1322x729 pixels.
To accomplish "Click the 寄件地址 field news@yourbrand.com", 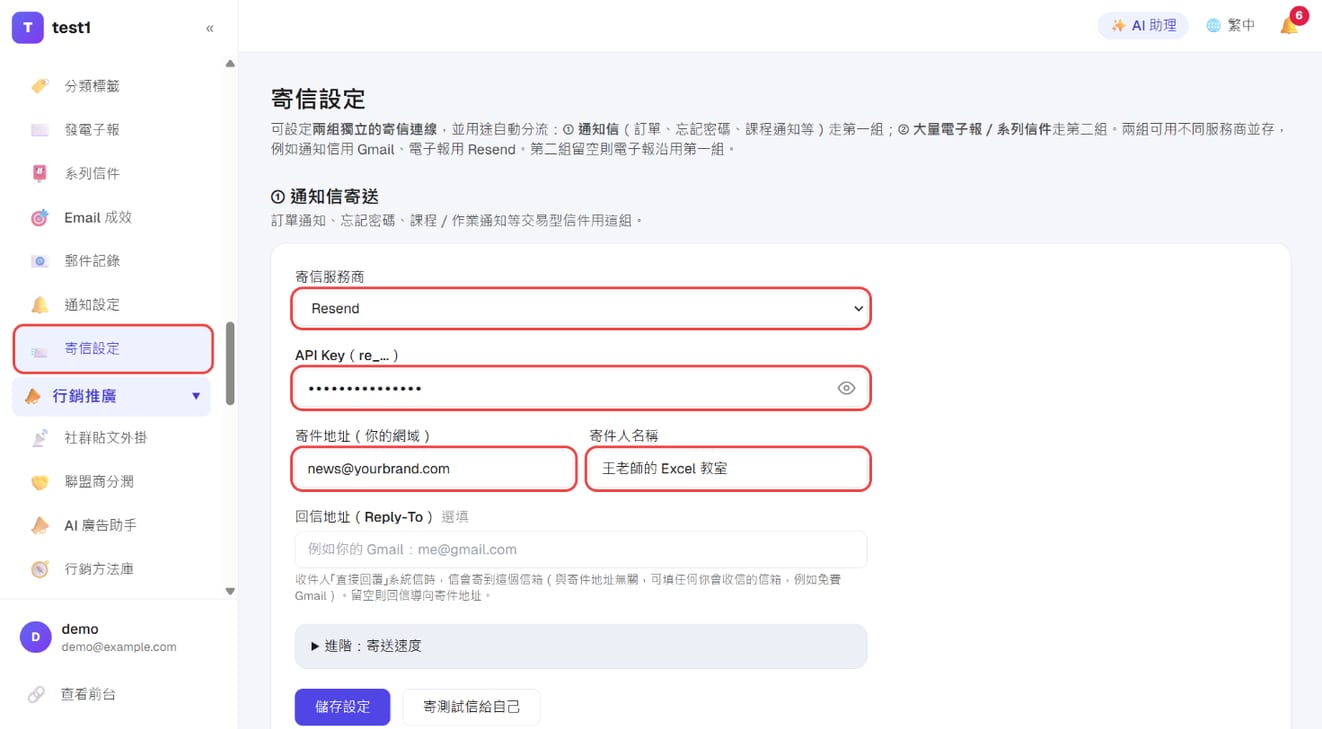I will pyautogui.click(x=434, y=469).
